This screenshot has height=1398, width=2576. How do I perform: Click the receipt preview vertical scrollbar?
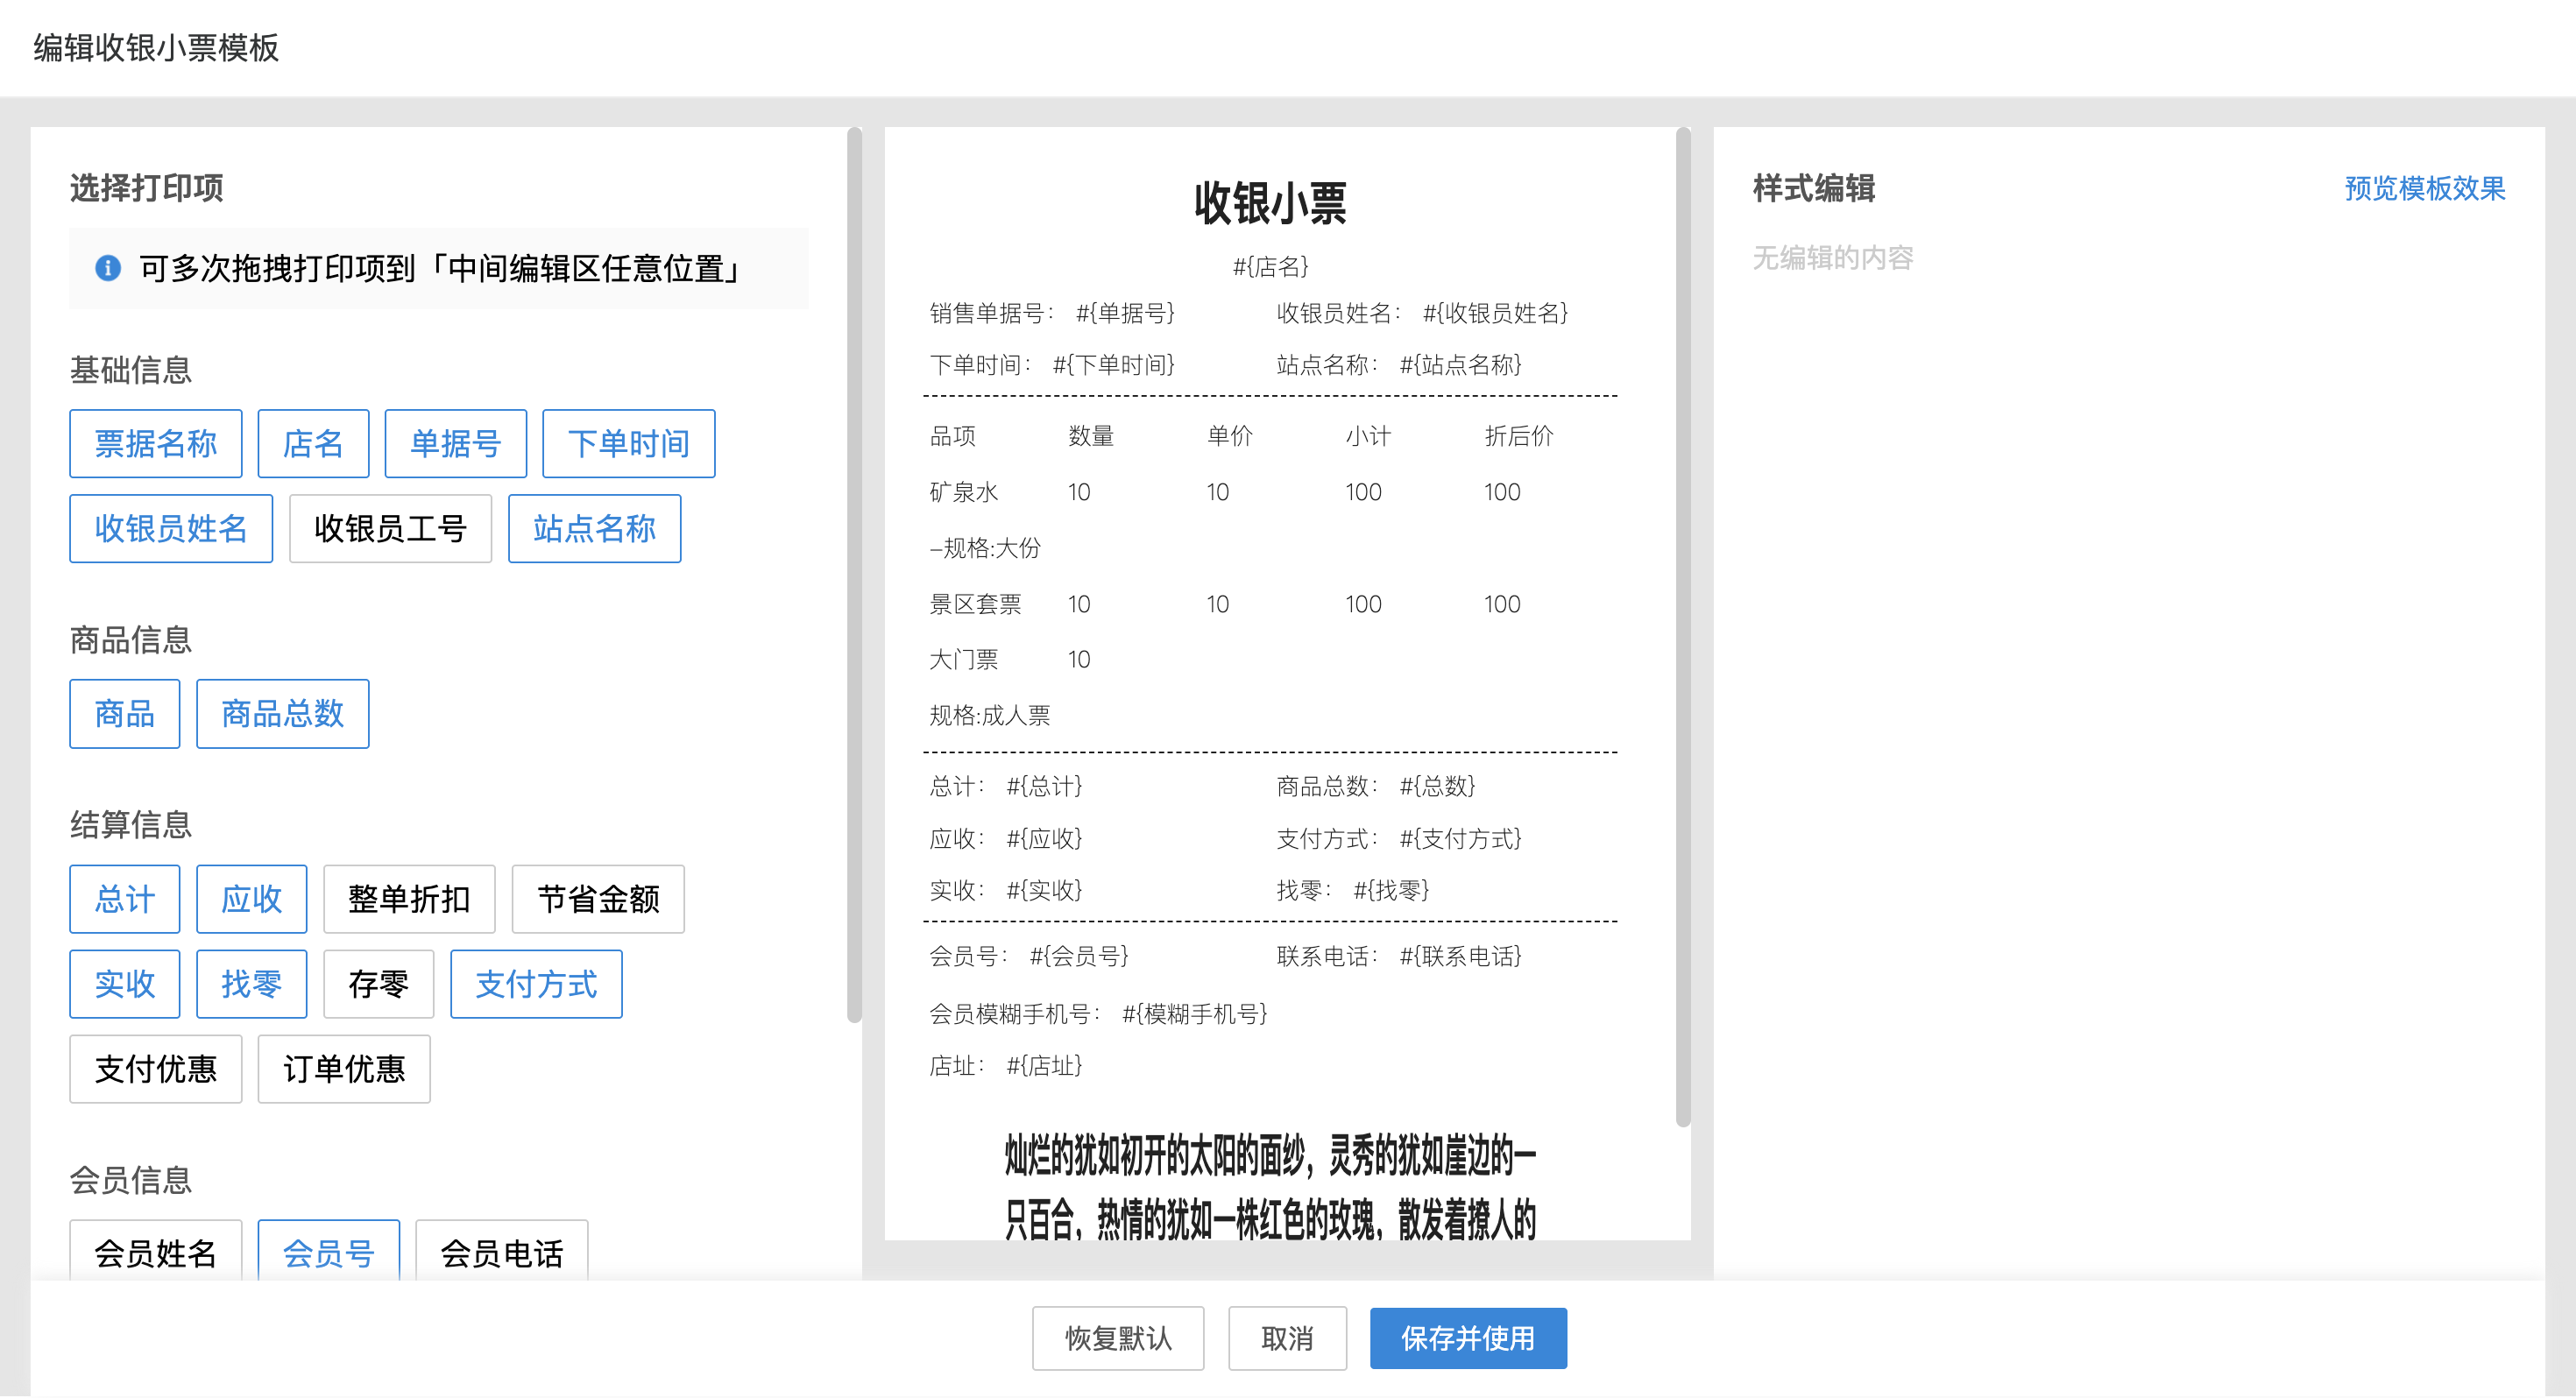coord(1683,627)
